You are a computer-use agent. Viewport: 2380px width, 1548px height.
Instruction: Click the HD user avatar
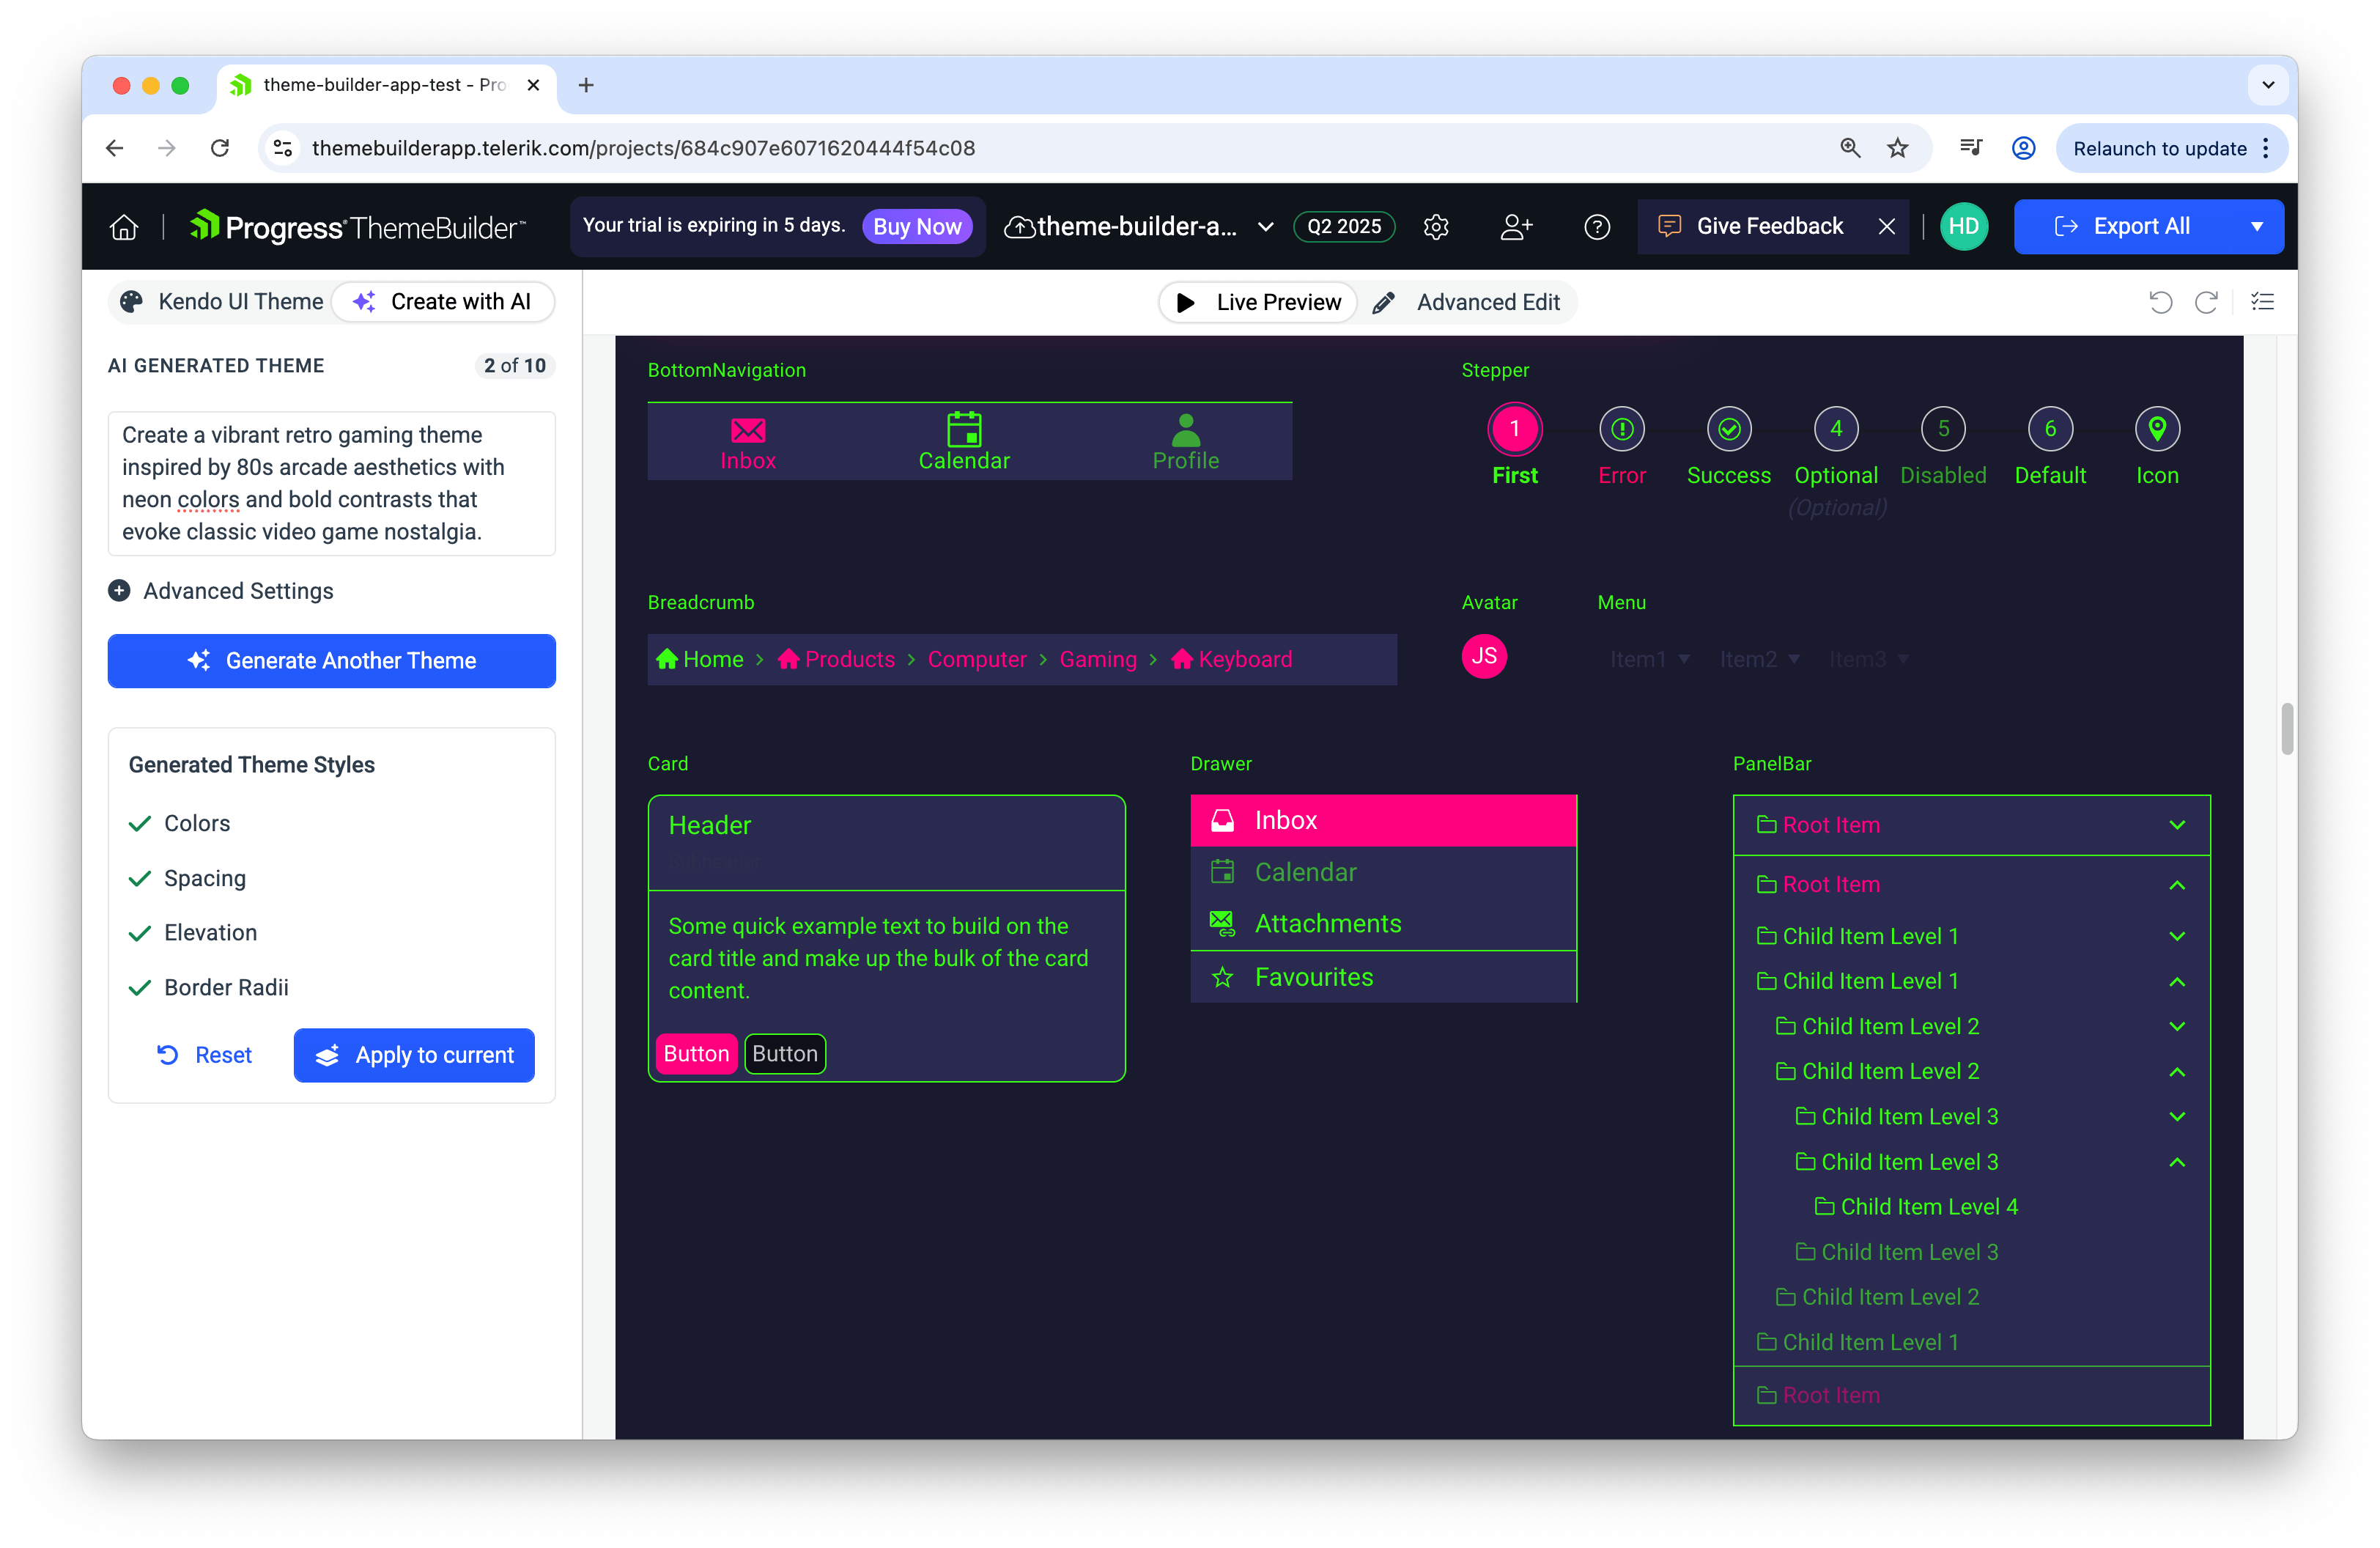click(x=1963, y=227)
